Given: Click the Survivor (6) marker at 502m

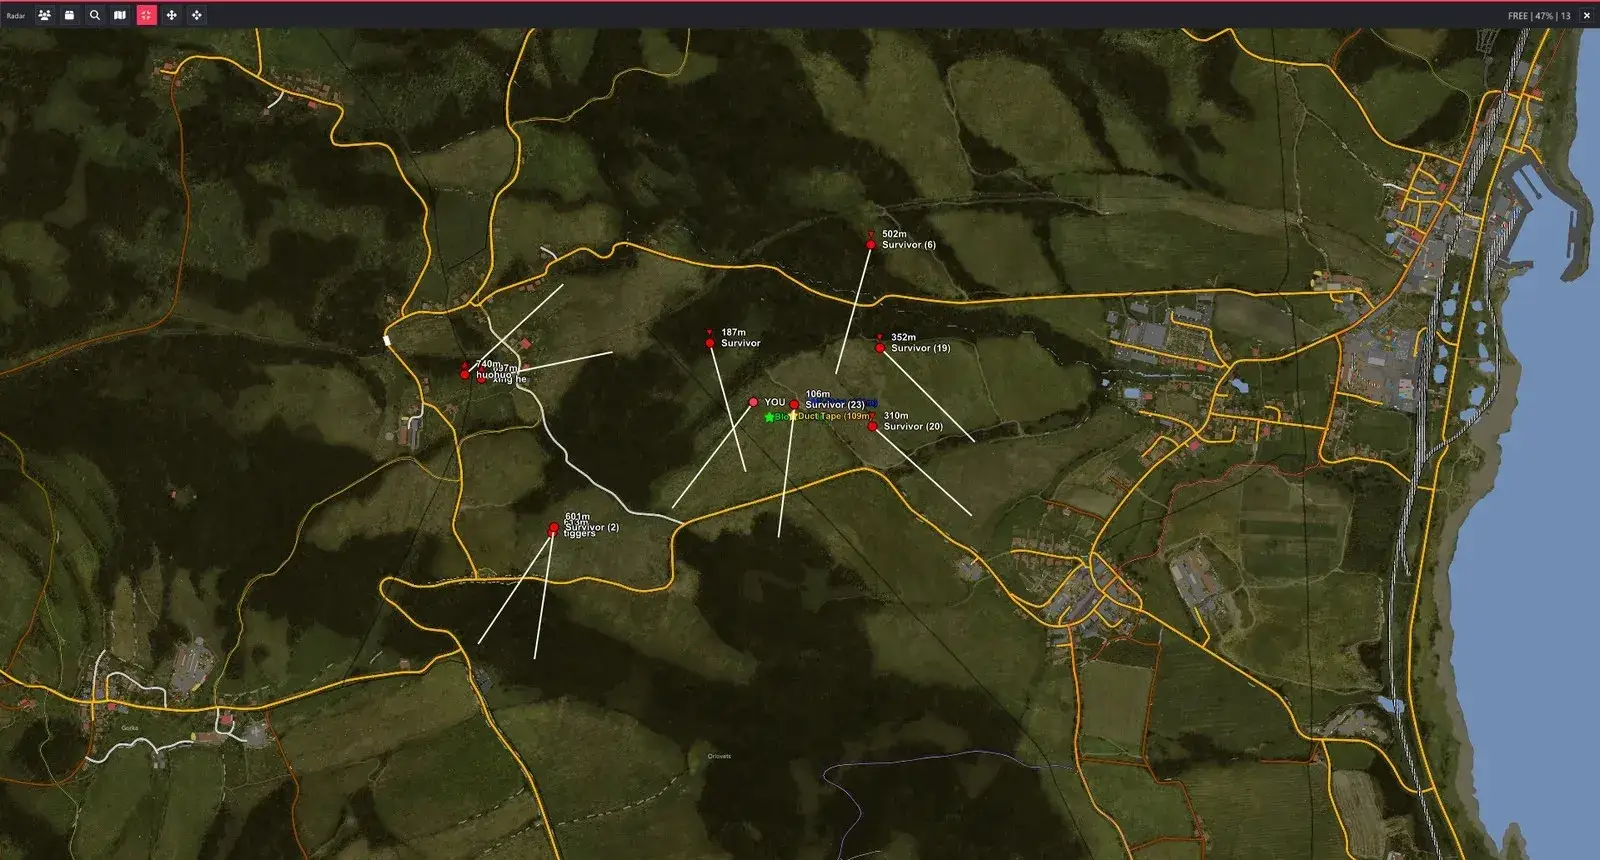Looking at the screenshot, I should (x=871, y=244).
